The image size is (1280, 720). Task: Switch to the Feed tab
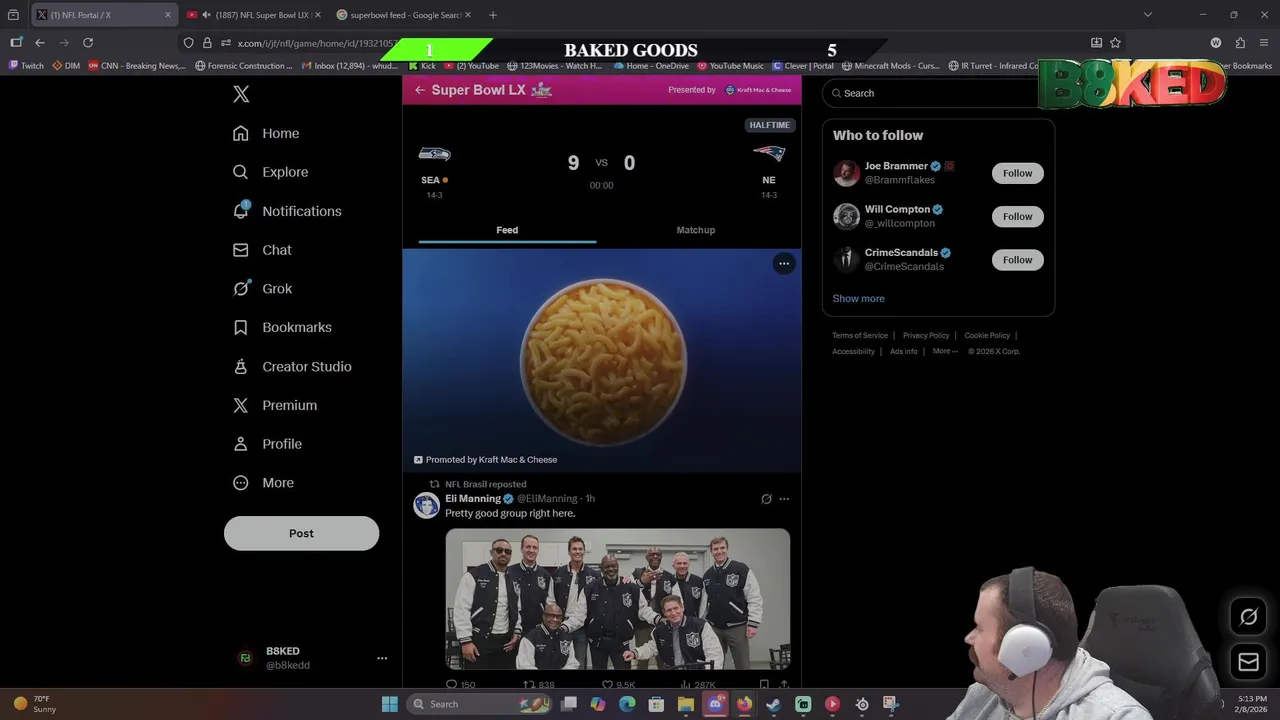(x=507, y=230)
